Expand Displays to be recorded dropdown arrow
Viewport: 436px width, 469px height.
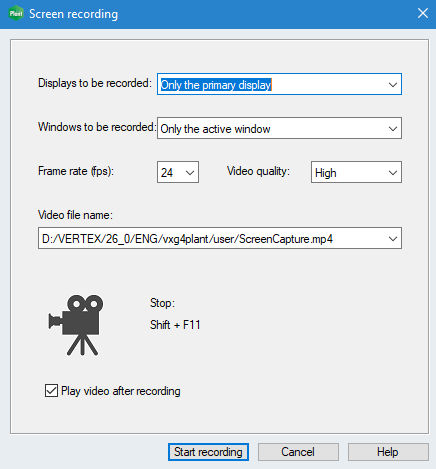(x=393, y=85)
